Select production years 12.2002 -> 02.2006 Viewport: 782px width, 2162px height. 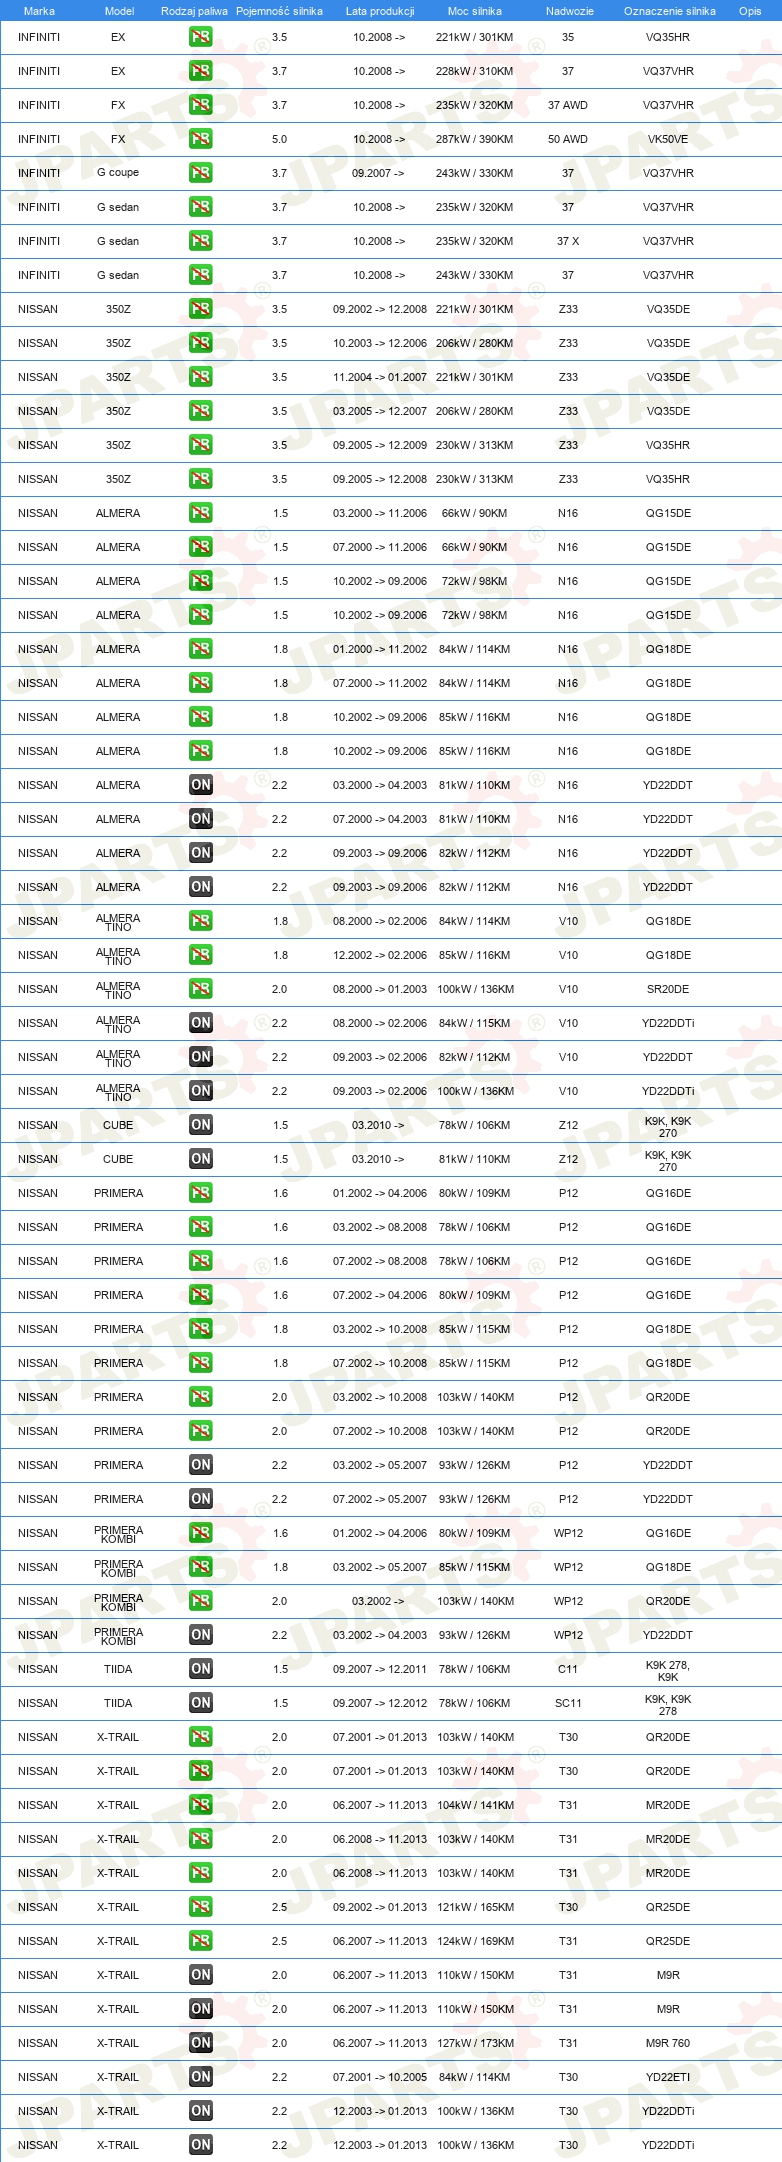coord(380,955)
